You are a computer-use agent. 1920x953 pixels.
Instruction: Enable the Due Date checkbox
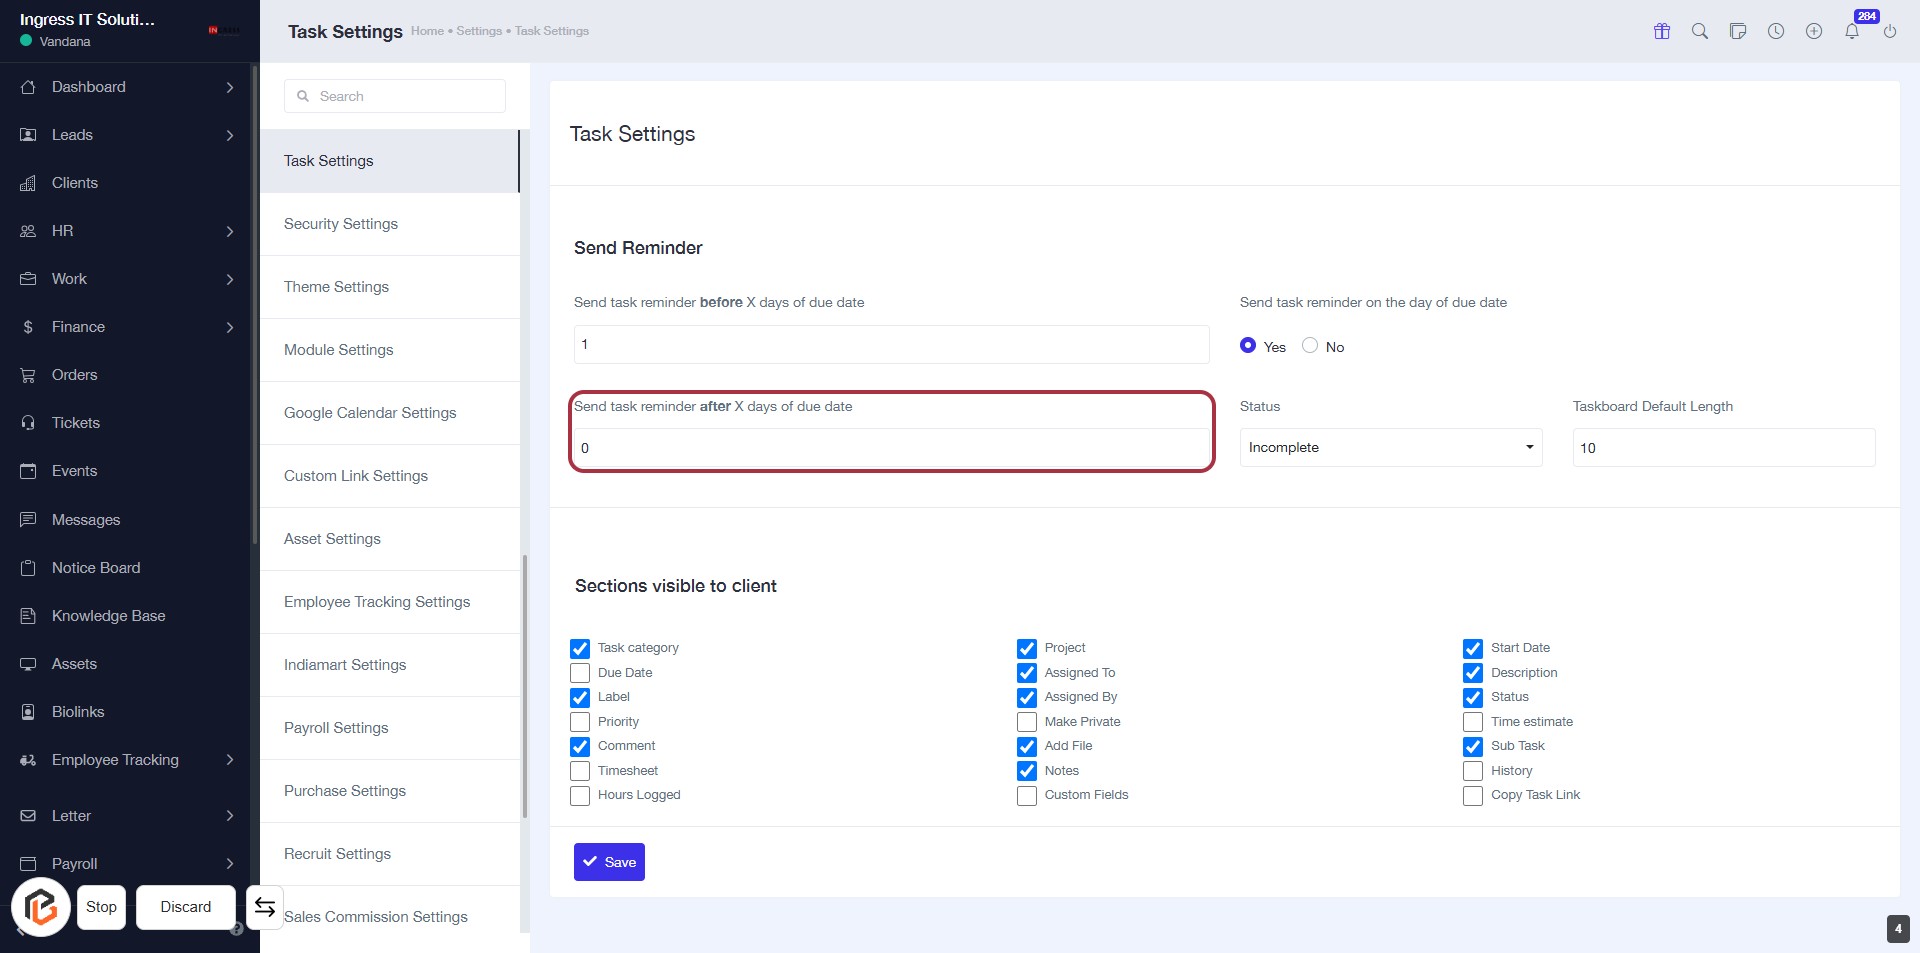(580, 673)
